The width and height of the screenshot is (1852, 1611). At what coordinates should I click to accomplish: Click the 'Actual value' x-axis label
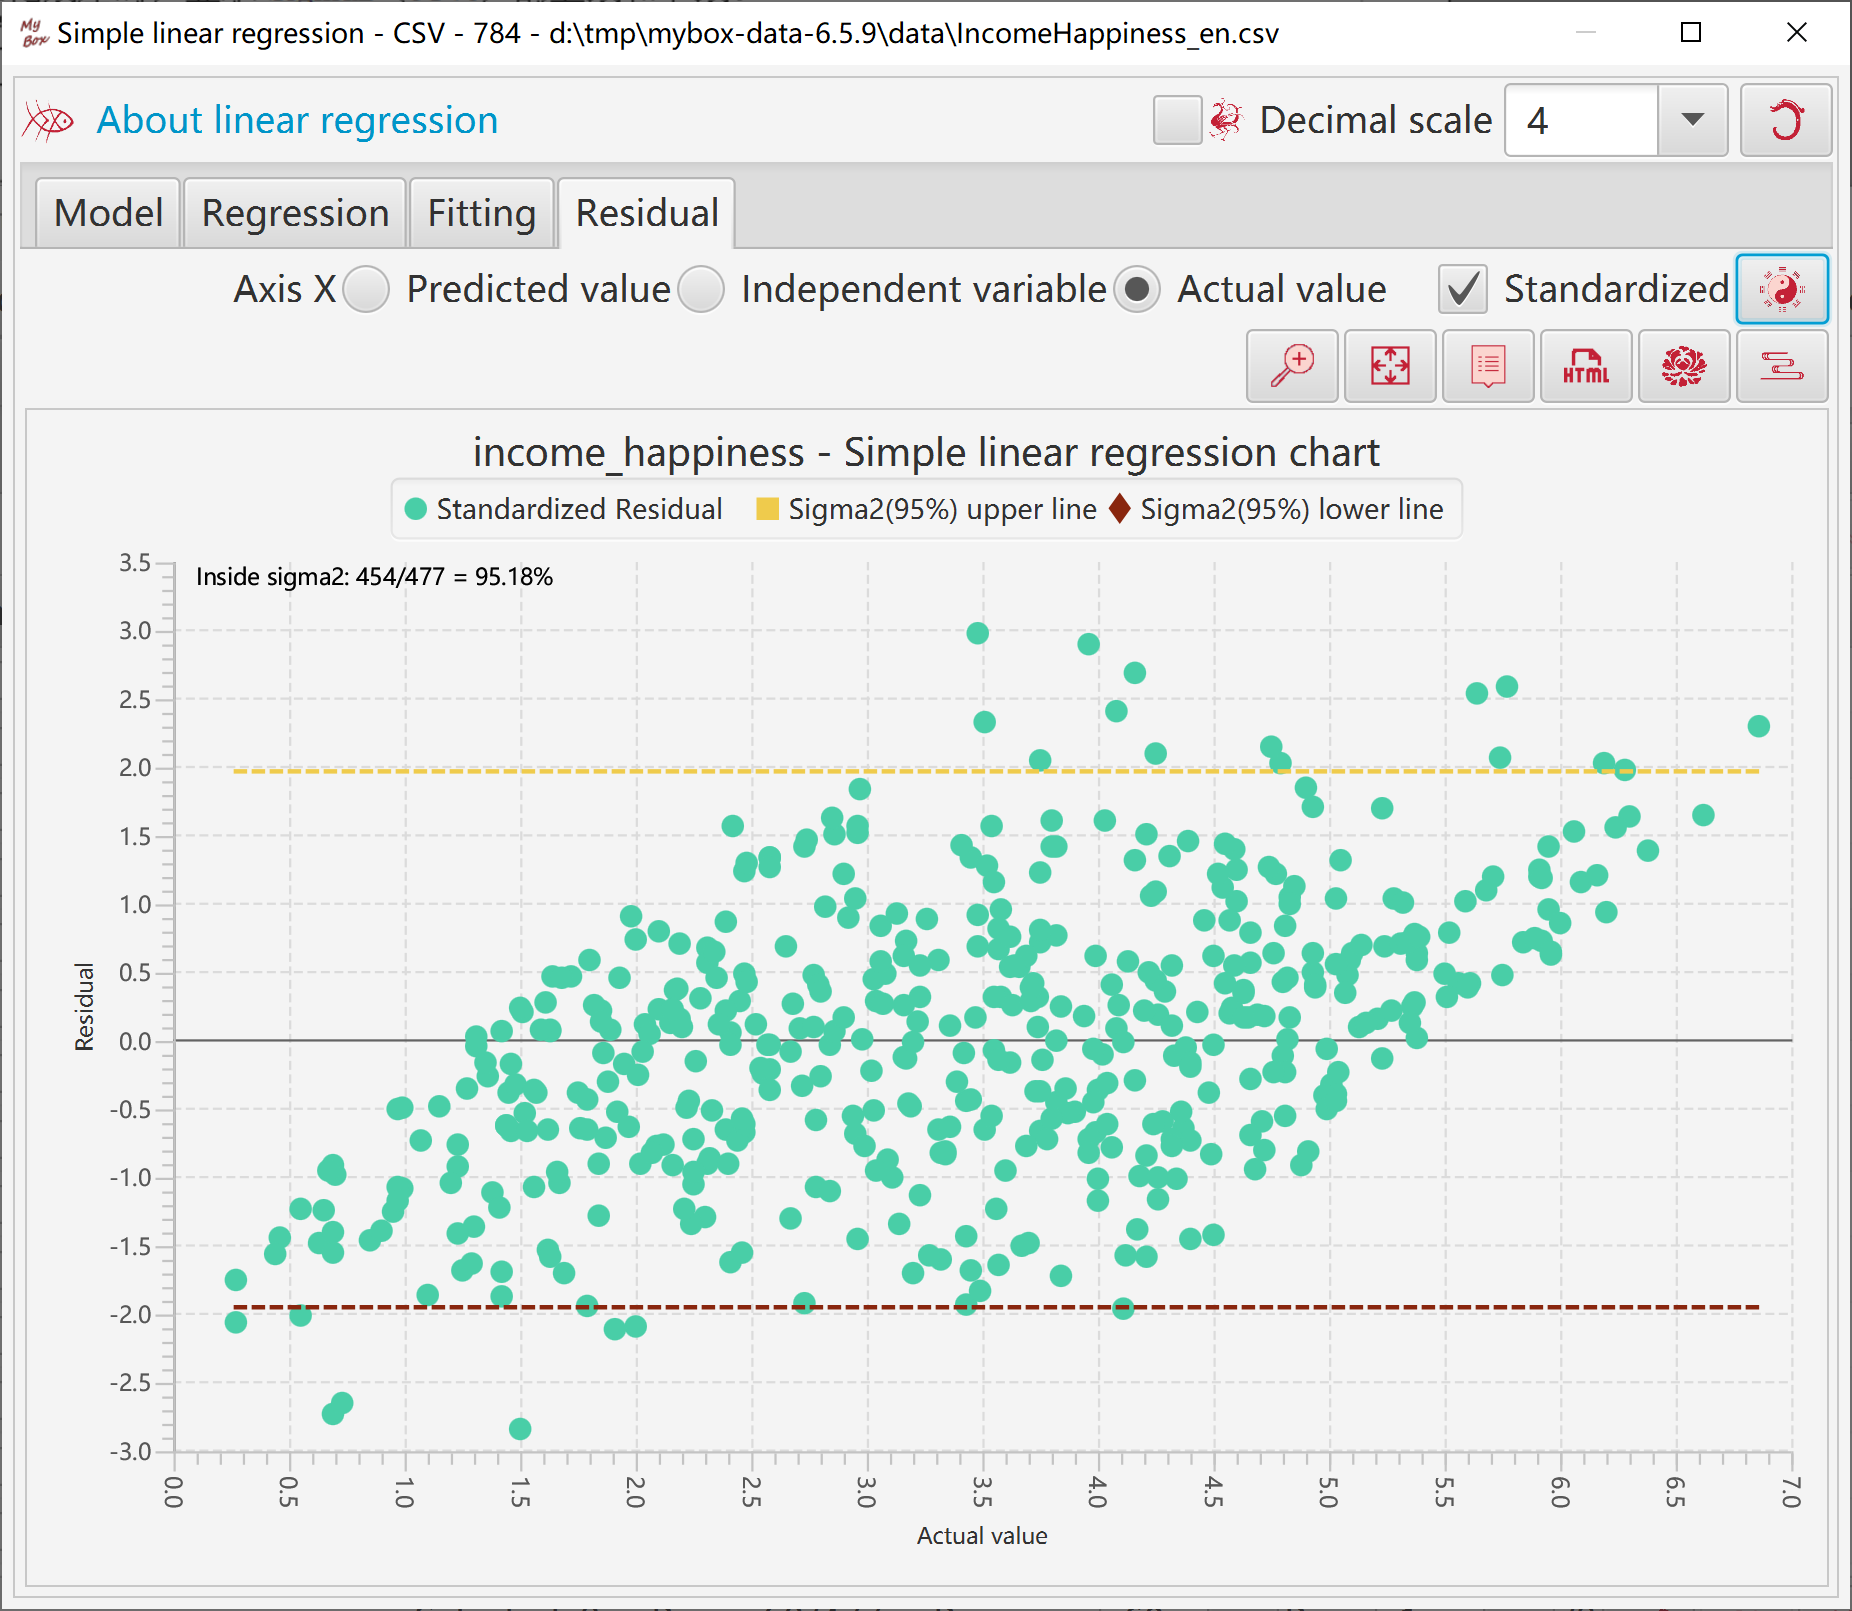coord(982,1536)
